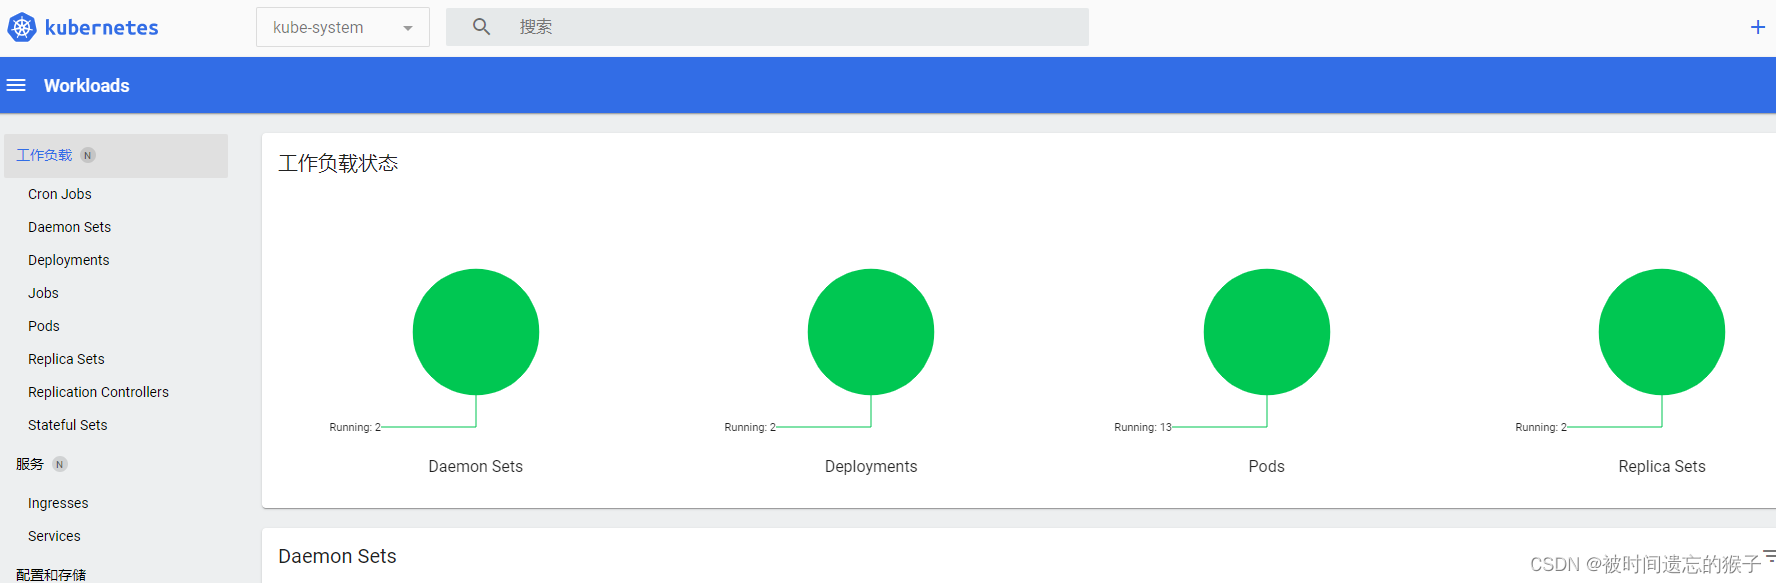
Task: Click the N badge beside 服务
Action: (x=60, y=464)
